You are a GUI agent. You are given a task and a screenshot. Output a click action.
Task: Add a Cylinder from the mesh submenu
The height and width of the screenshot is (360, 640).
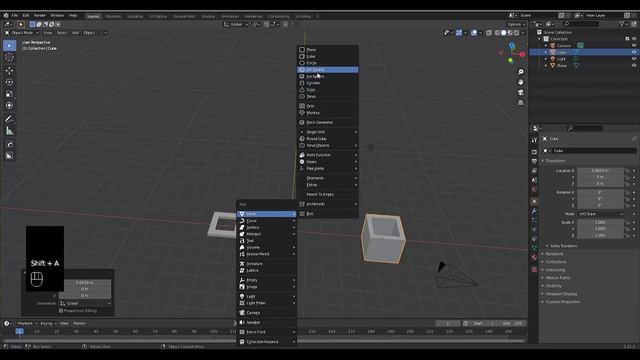[x=328, y=83]
